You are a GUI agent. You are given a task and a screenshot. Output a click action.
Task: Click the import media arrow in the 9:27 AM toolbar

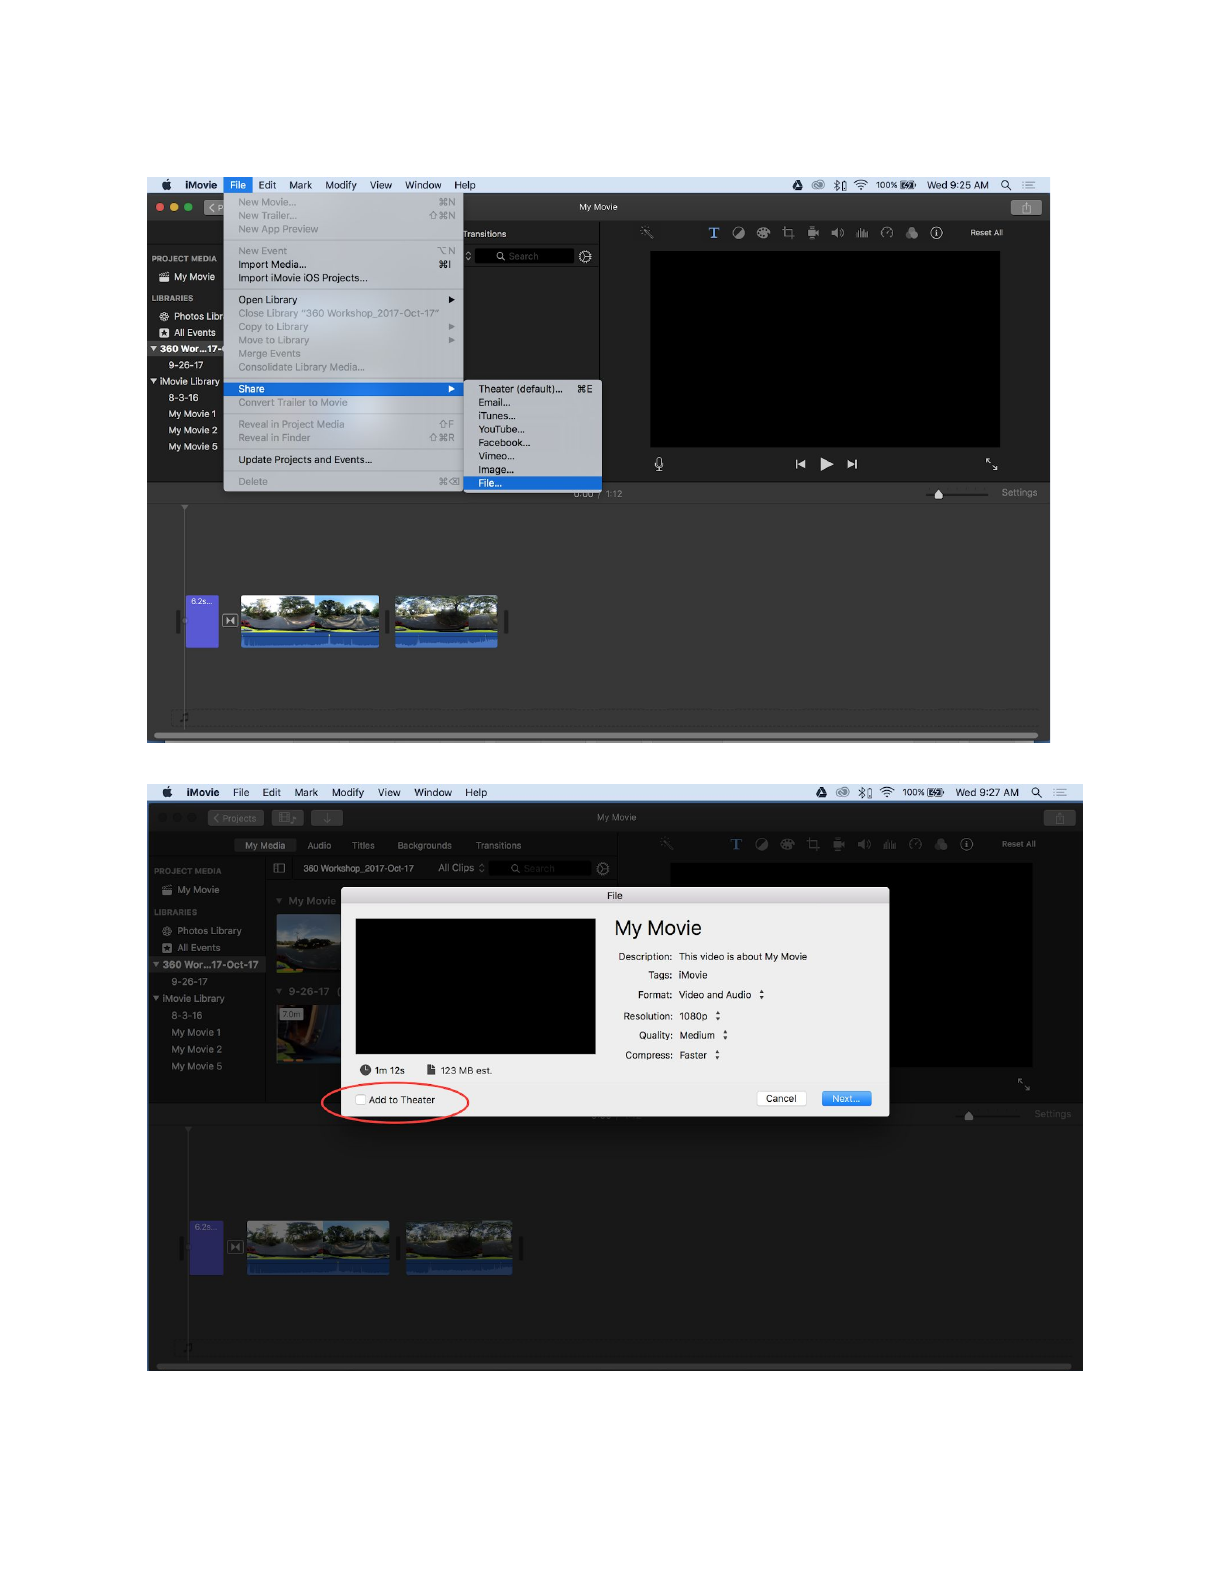click(326, 818)
